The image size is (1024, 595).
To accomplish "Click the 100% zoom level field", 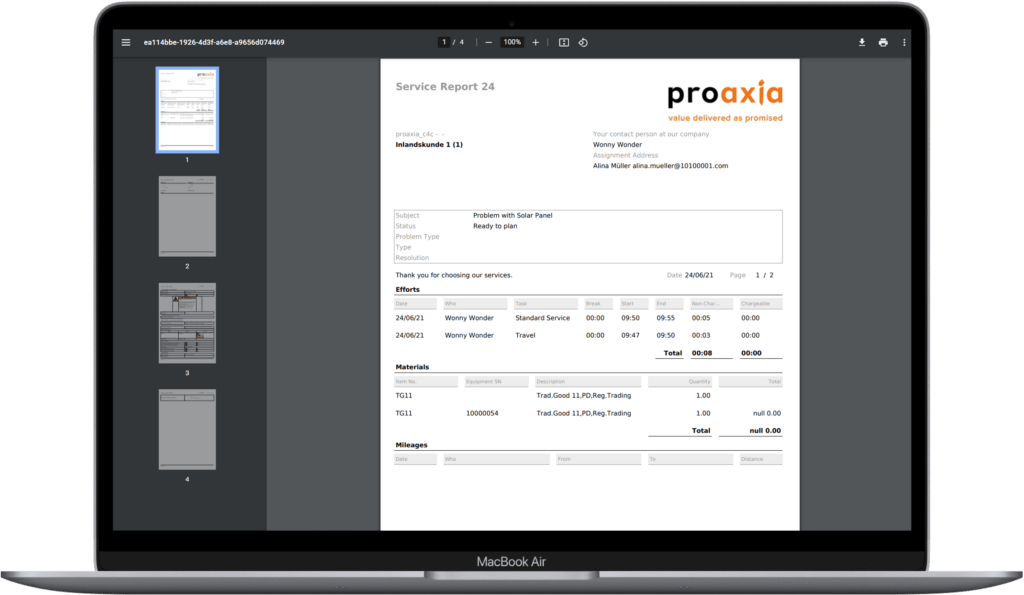I will pyautogui.click(x=512, y=42).
